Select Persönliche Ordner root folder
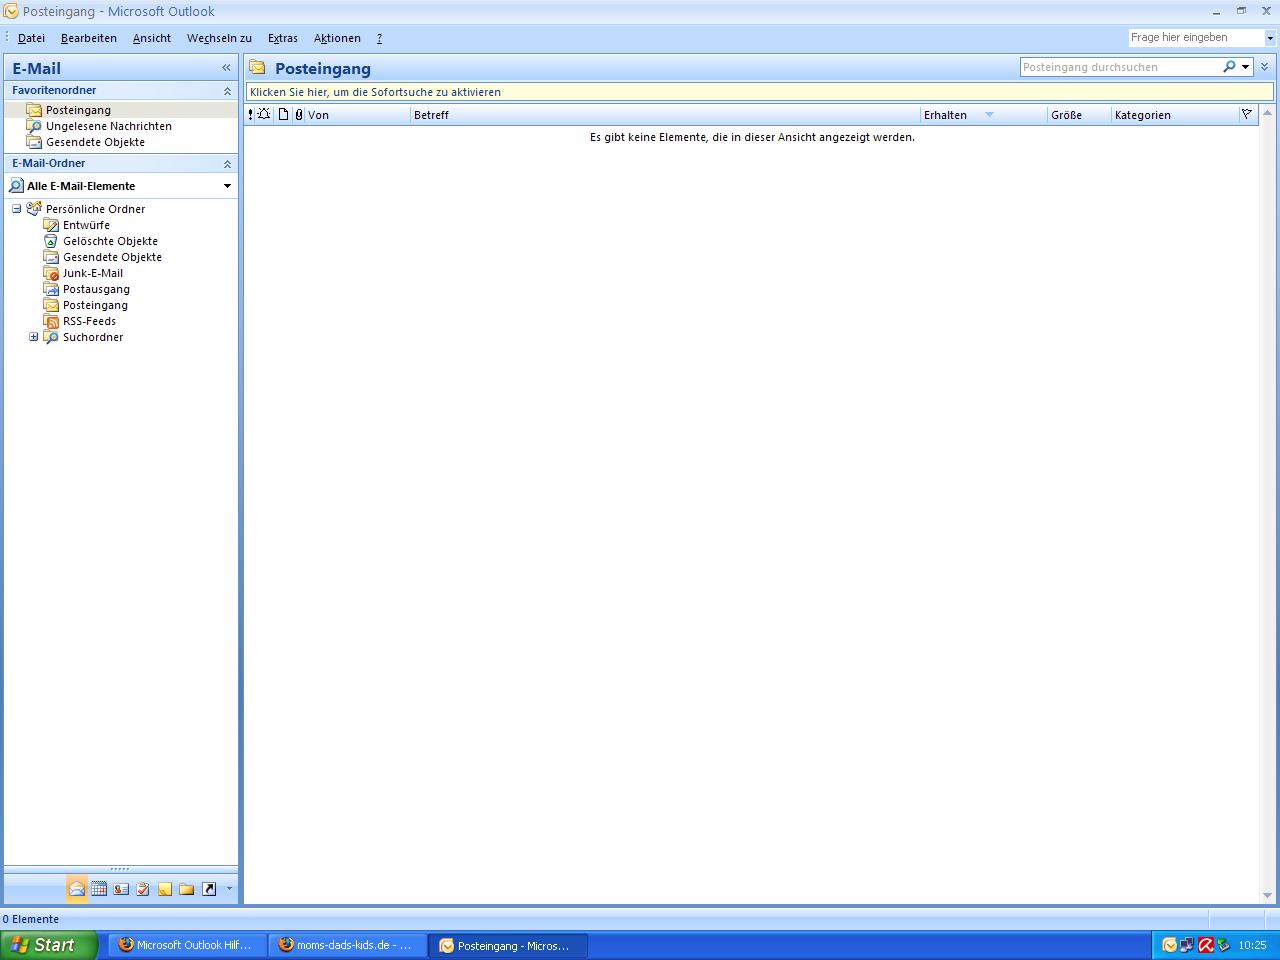The image size is (1280, 960). [x=95, y=209]
